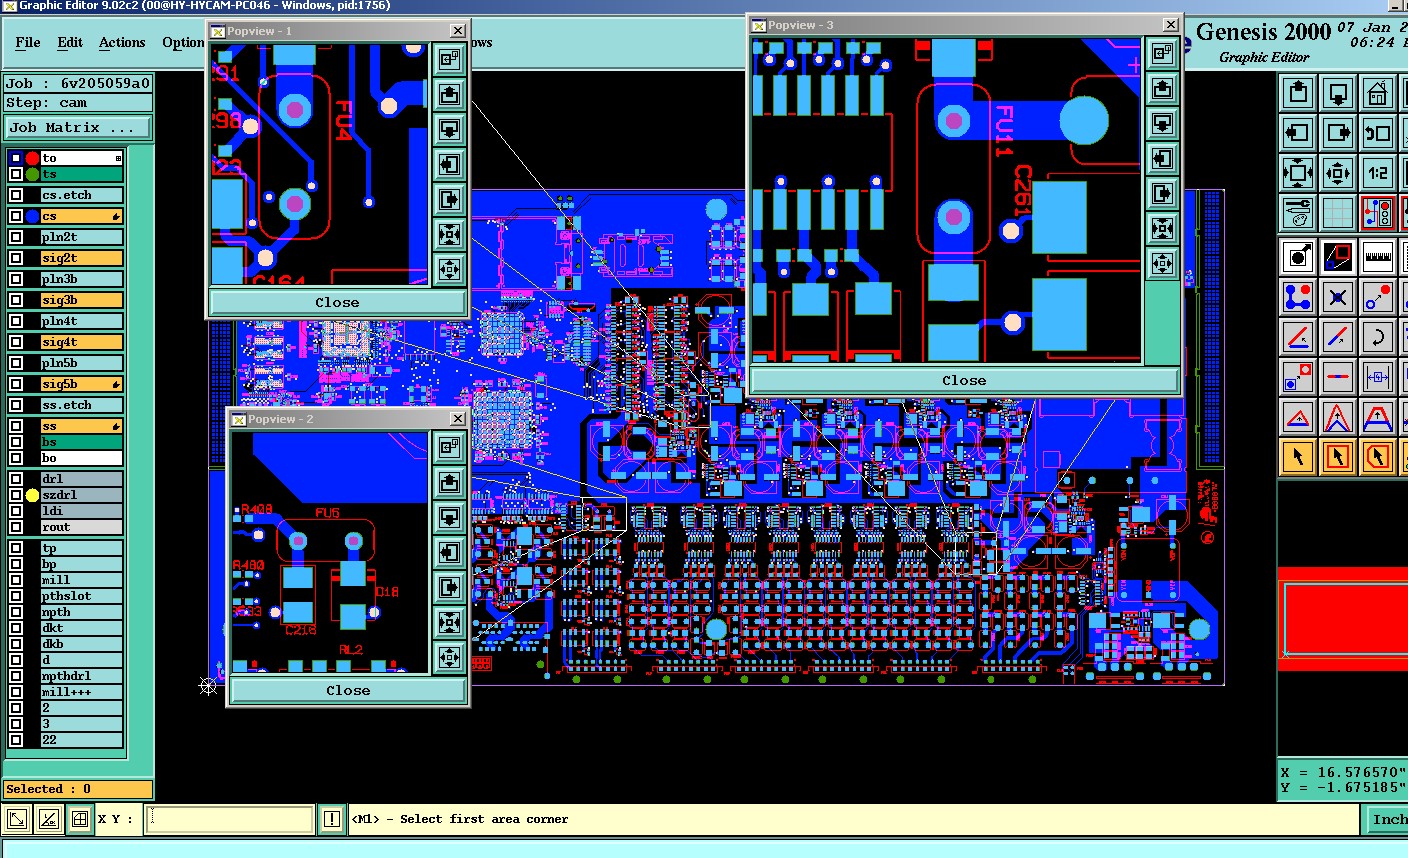Click the rotate arrow tool icon

click(1377, 337)
